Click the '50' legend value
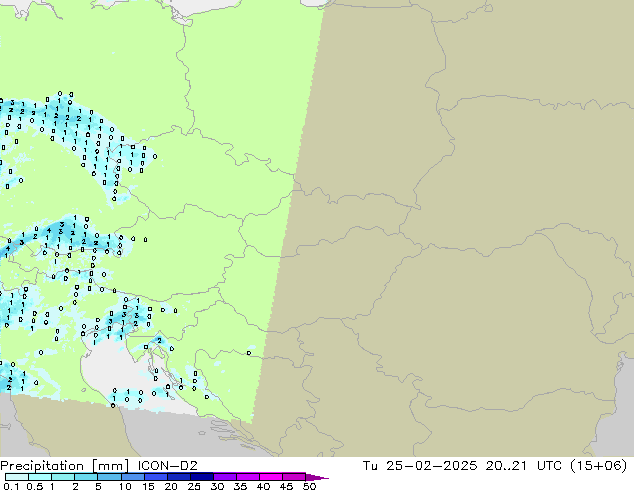The width and height of the screenshot is (634, 490). [310, 486]
